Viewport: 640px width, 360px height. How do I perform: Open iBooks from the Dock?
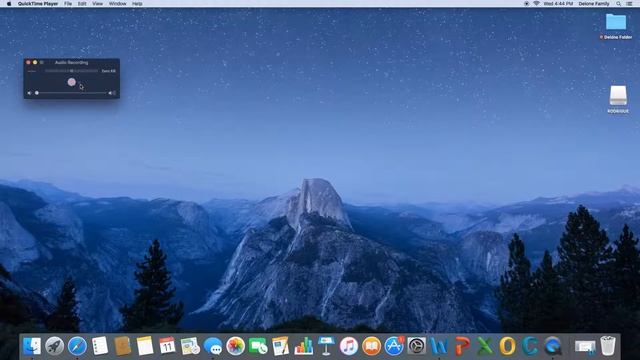(371, 346)
